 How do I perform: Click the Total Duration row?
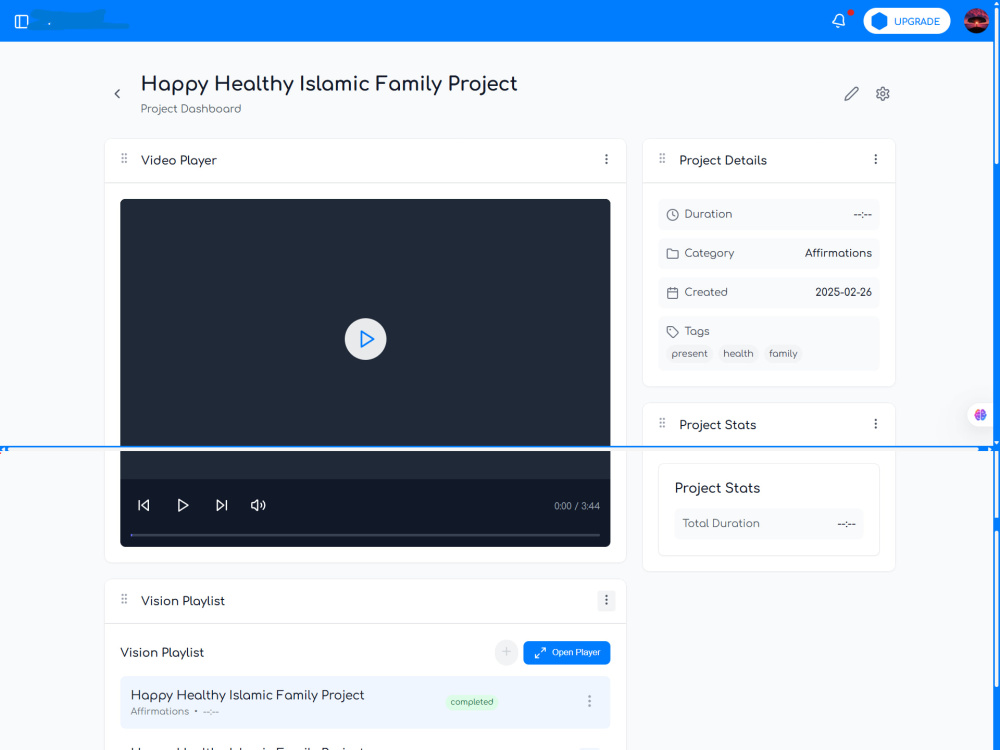pyautogui.click(x=768, y=524)
